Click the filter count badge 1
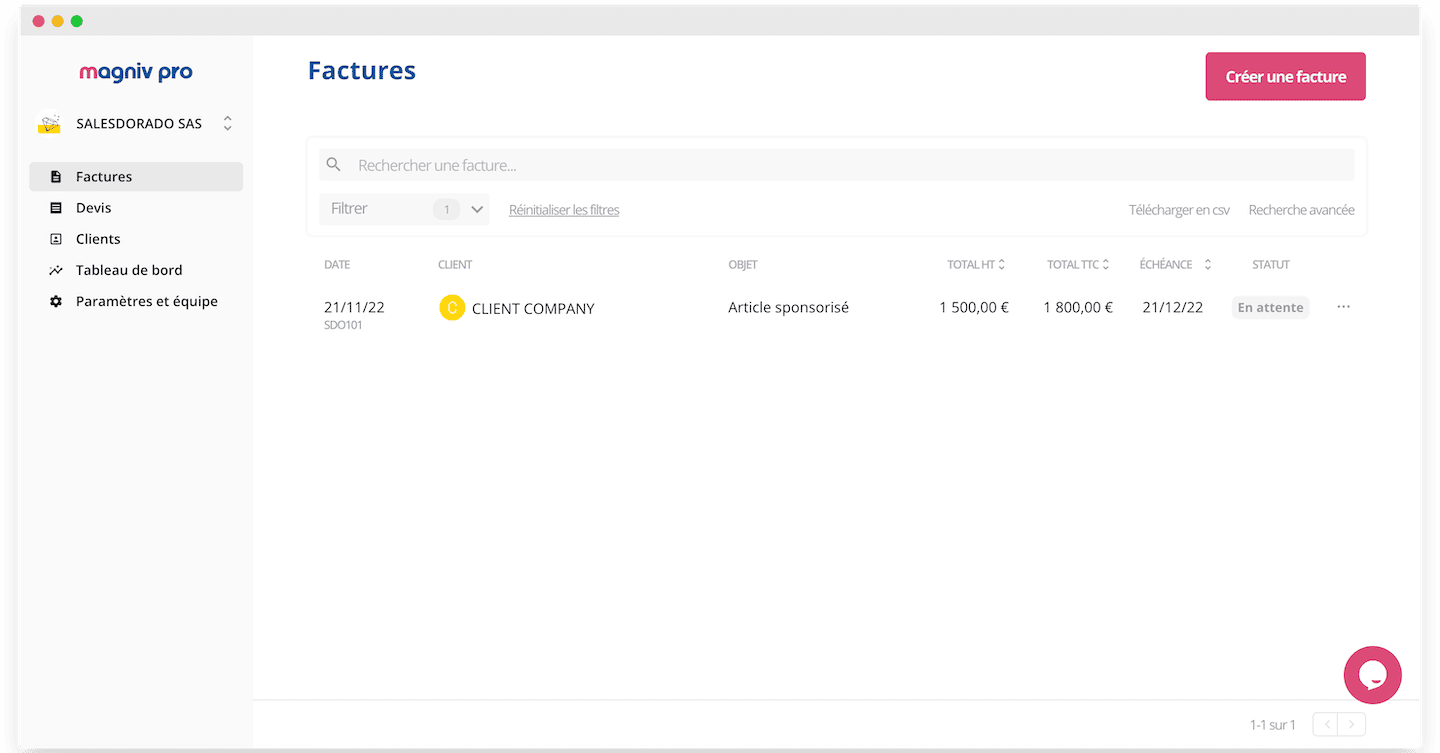This screenshot has height=753, width=1440. [x=447, y=209]
